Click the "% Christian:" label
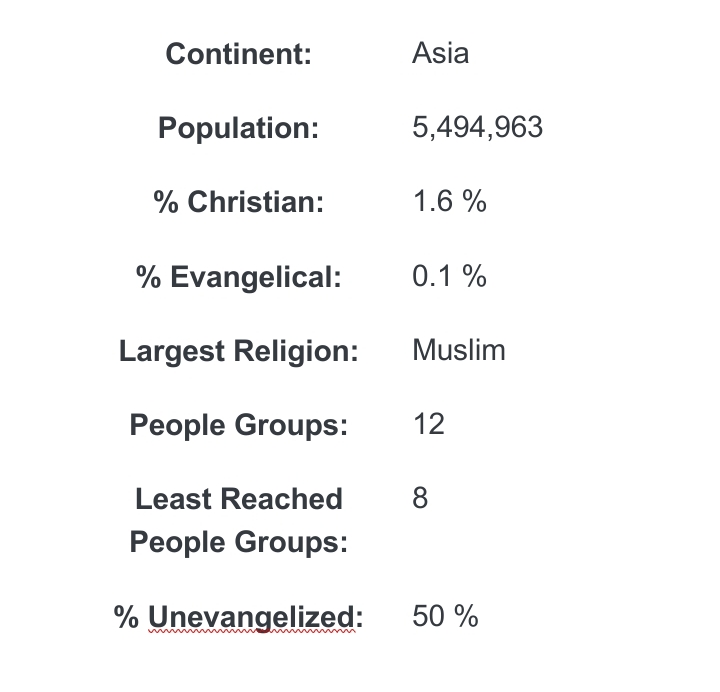The width and height of the screenshot is (720, 692). click(238, 202)
